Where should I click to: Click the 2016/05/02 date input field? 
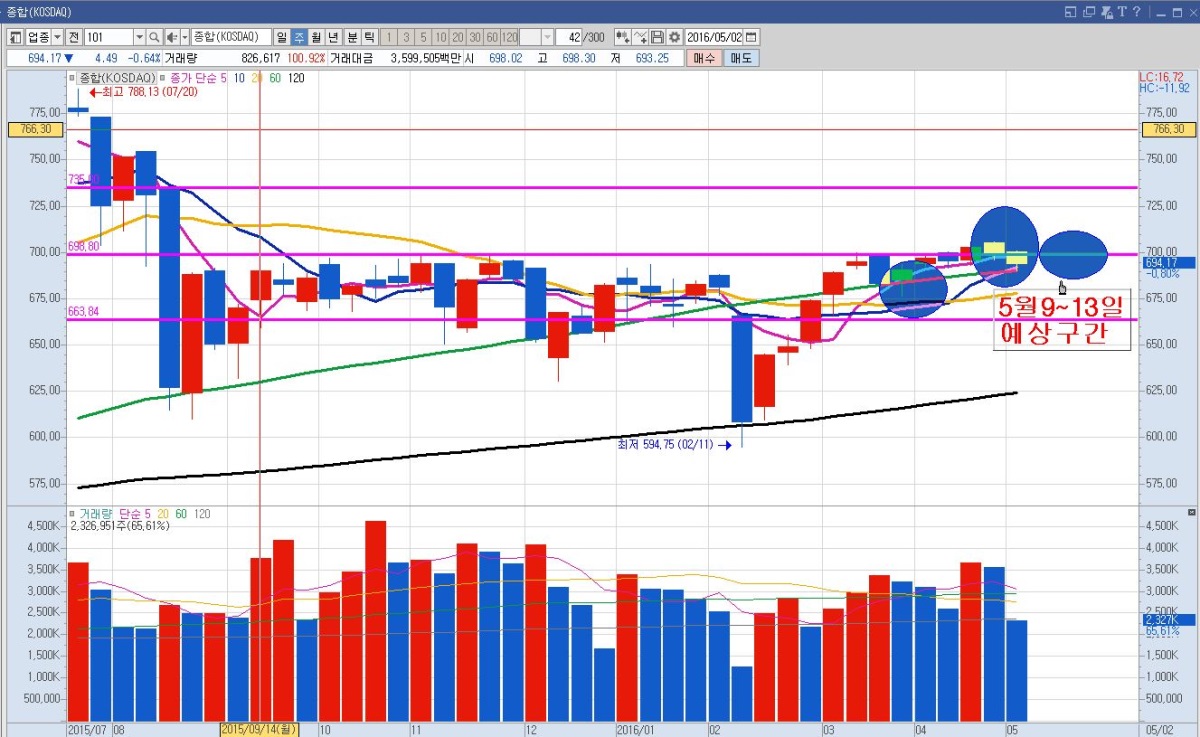click(714, 37)
